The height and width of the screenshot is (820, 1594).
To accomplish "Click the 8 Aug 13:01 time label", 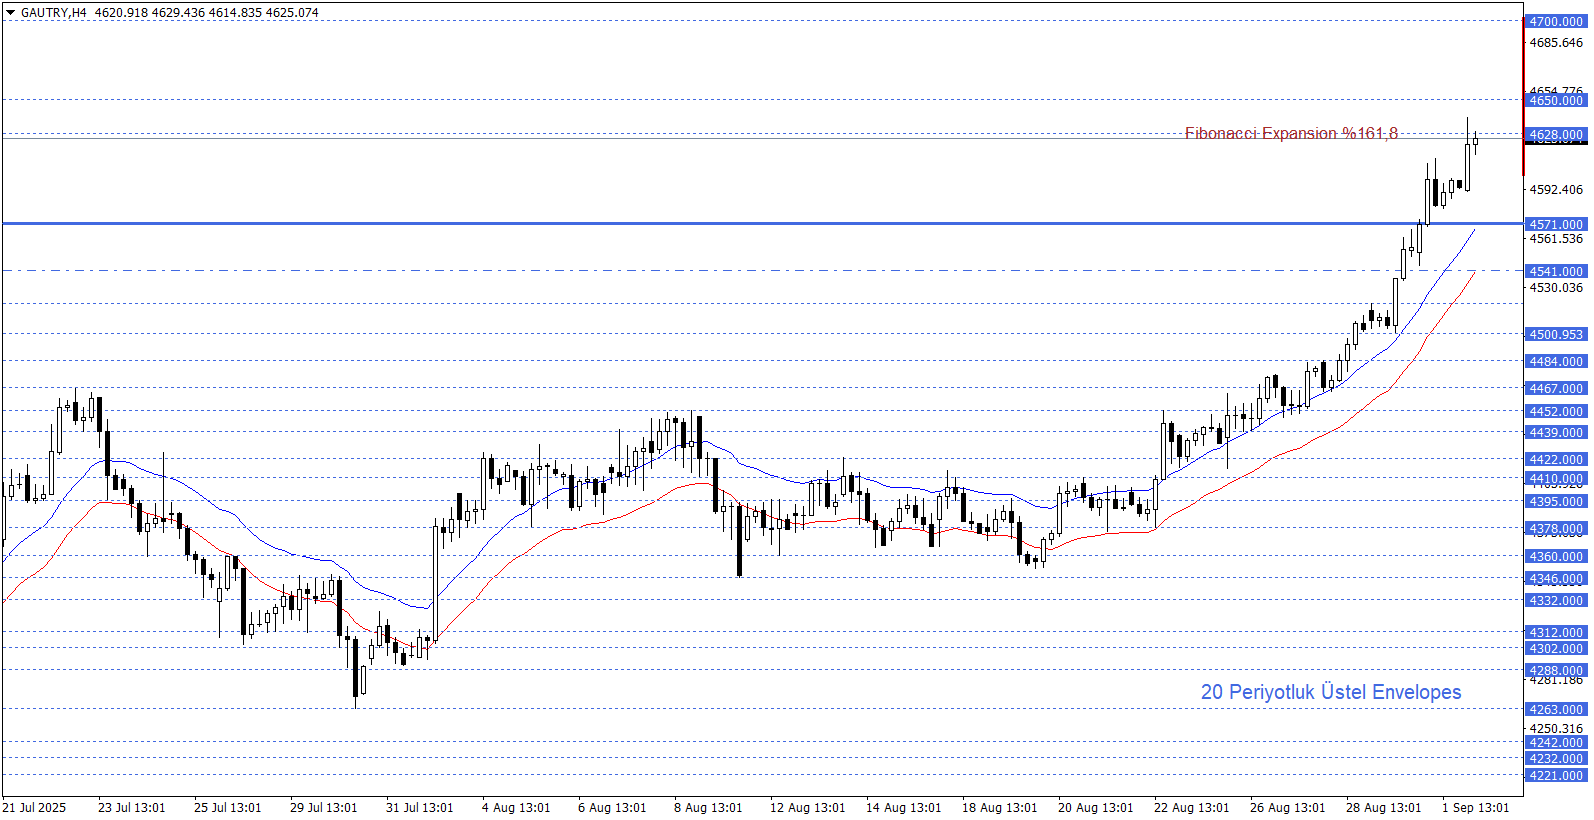I will pyautogui.click(x=708, y=808).
